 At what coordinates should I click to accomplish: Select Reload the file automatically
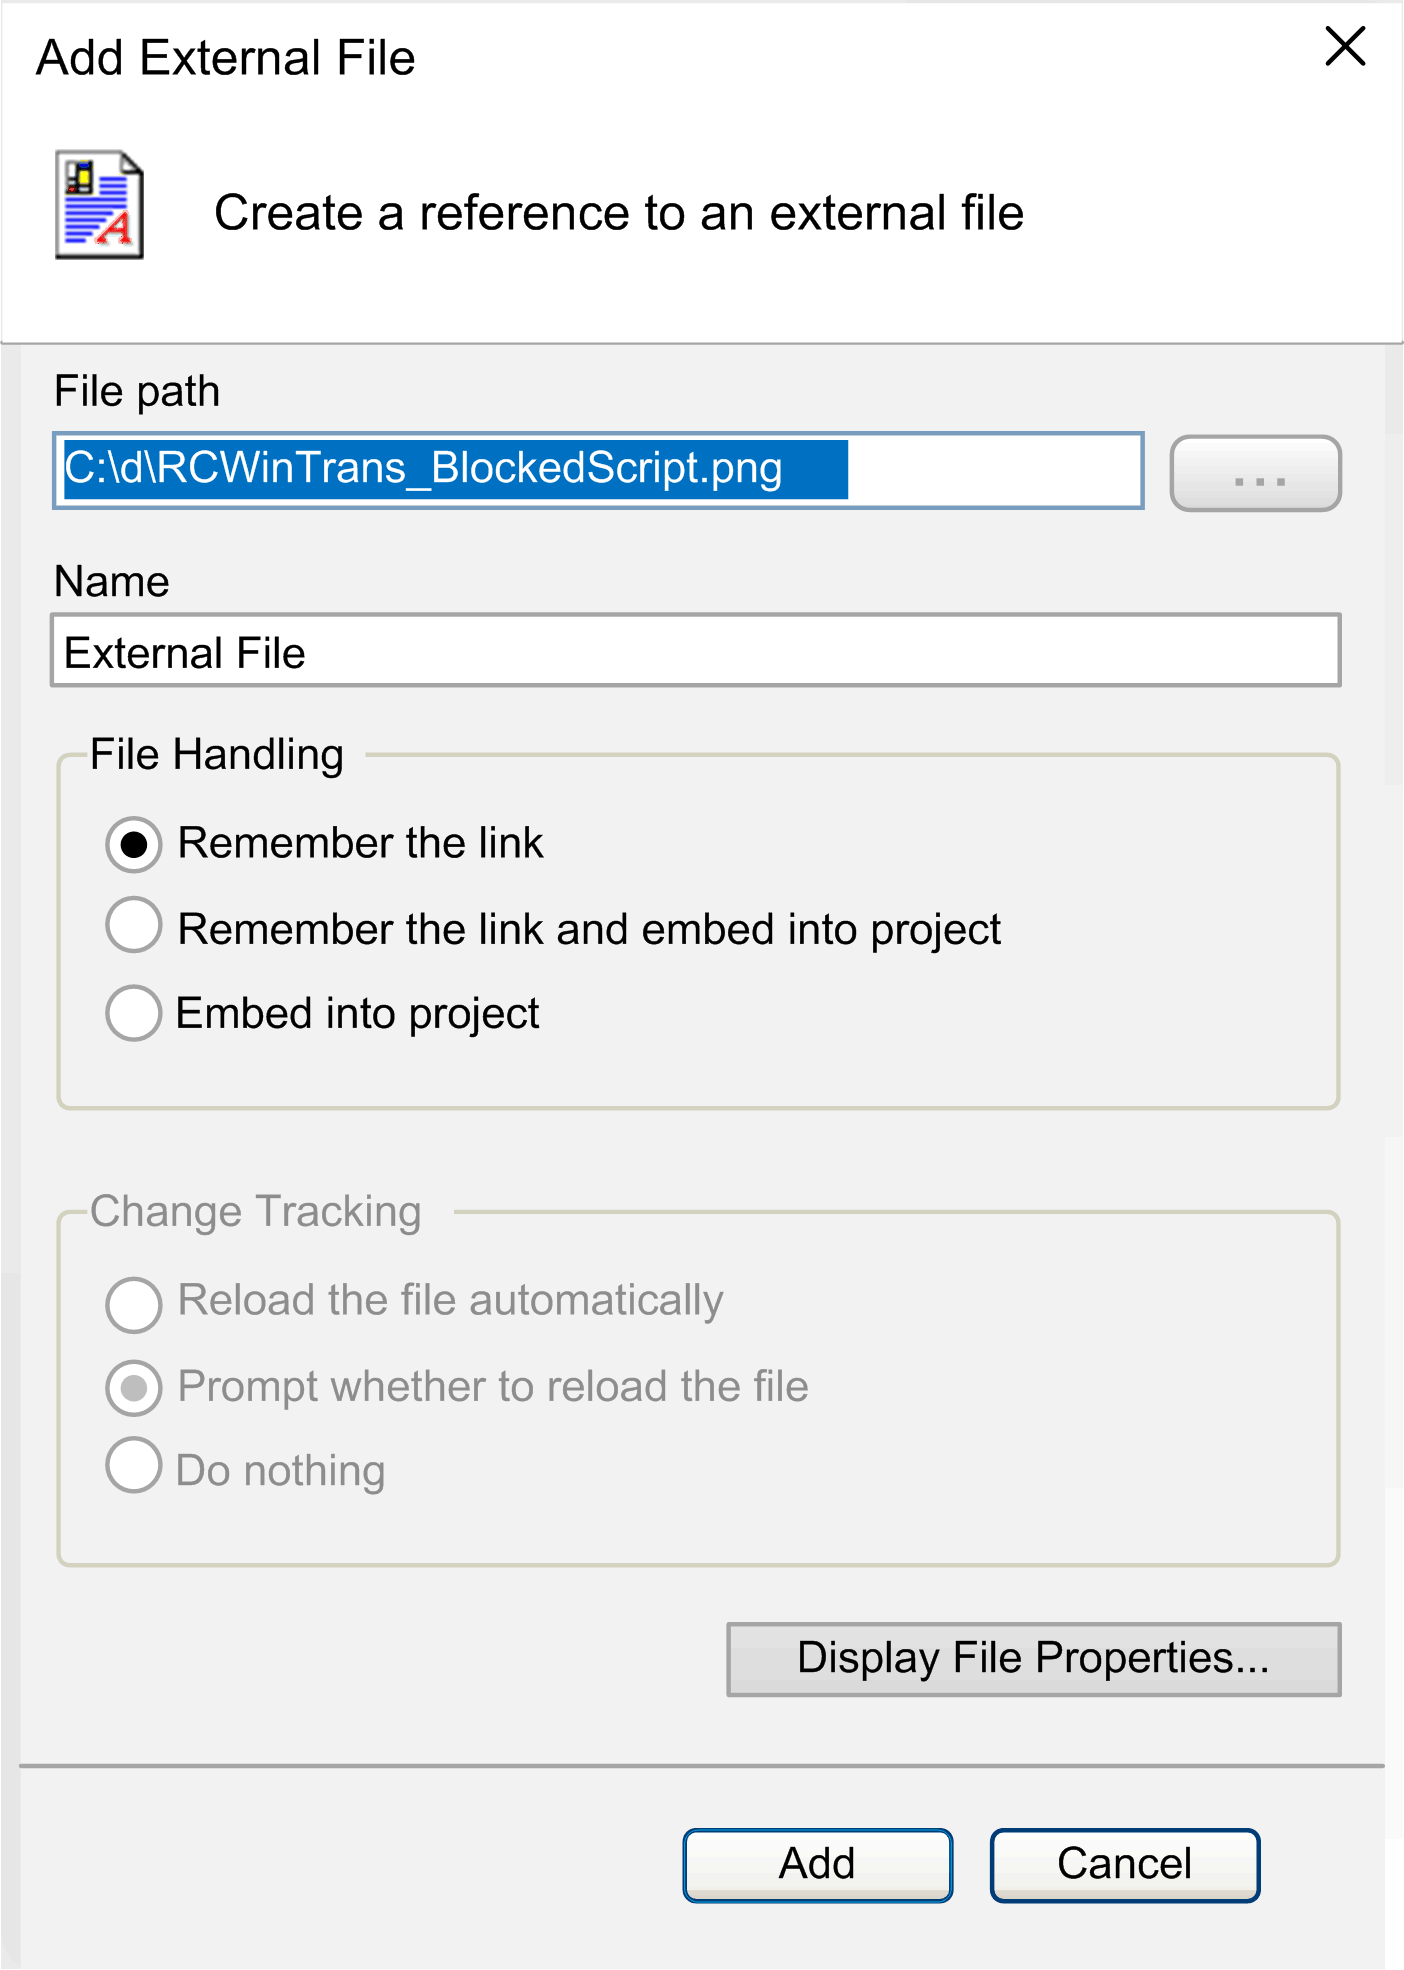coord(133,1303)
